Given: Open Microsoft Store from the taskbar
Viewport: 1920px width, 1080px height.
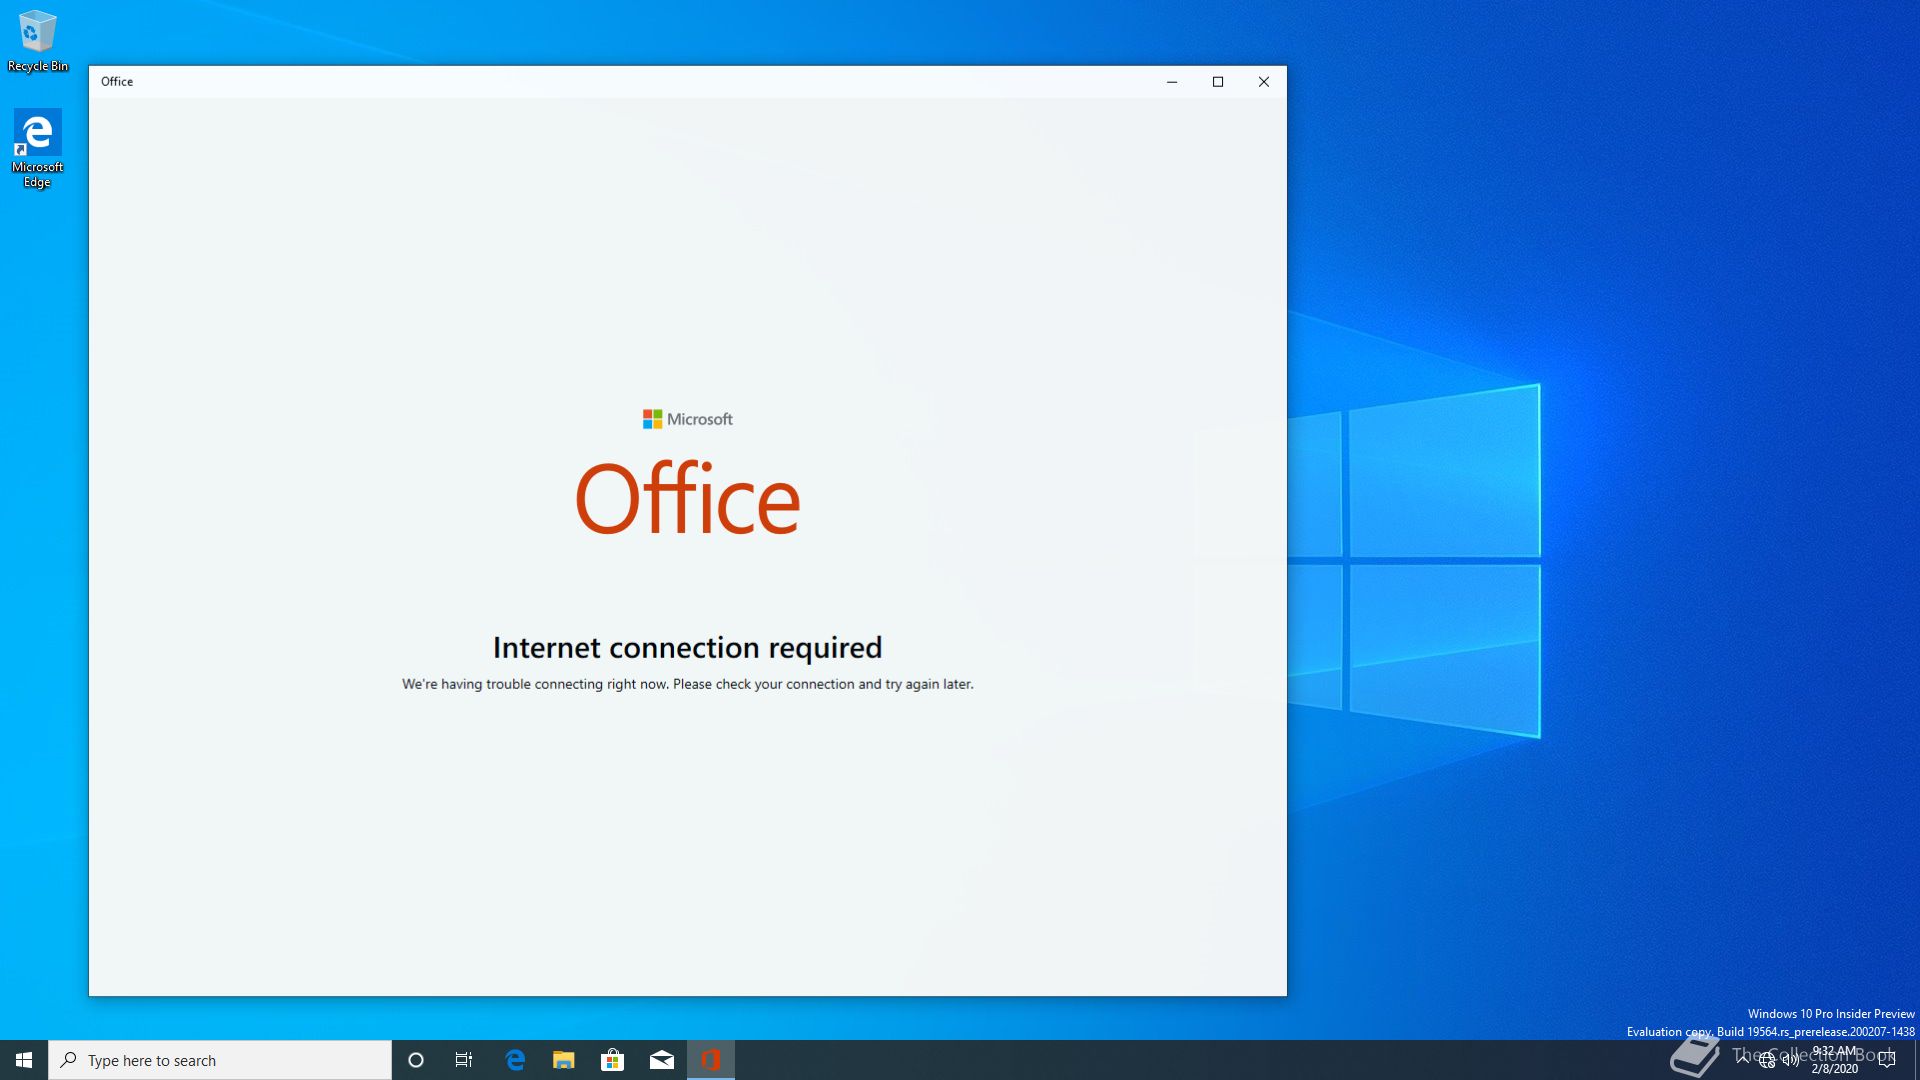Looking at the screenshot, I should 613,1060.
